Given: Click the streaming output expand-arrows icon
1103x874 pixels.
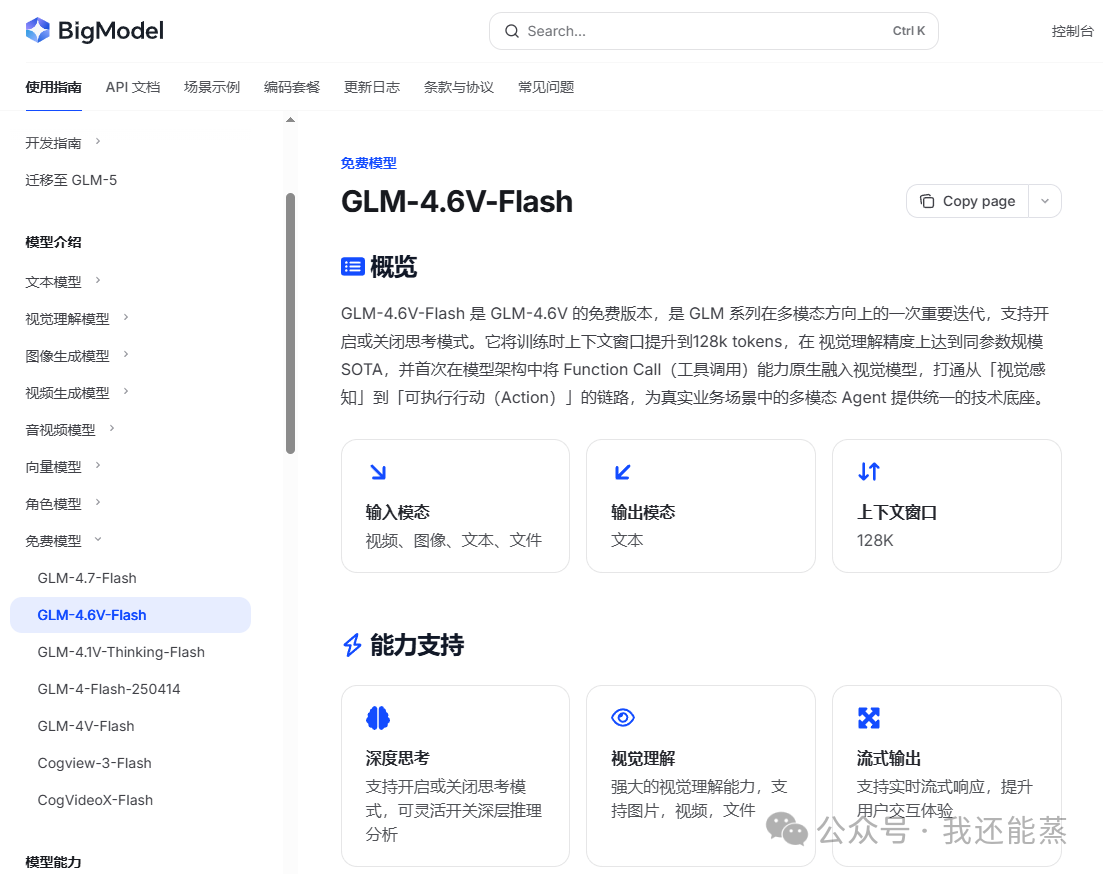Looking at the screenshot, I should pos(869,717).
